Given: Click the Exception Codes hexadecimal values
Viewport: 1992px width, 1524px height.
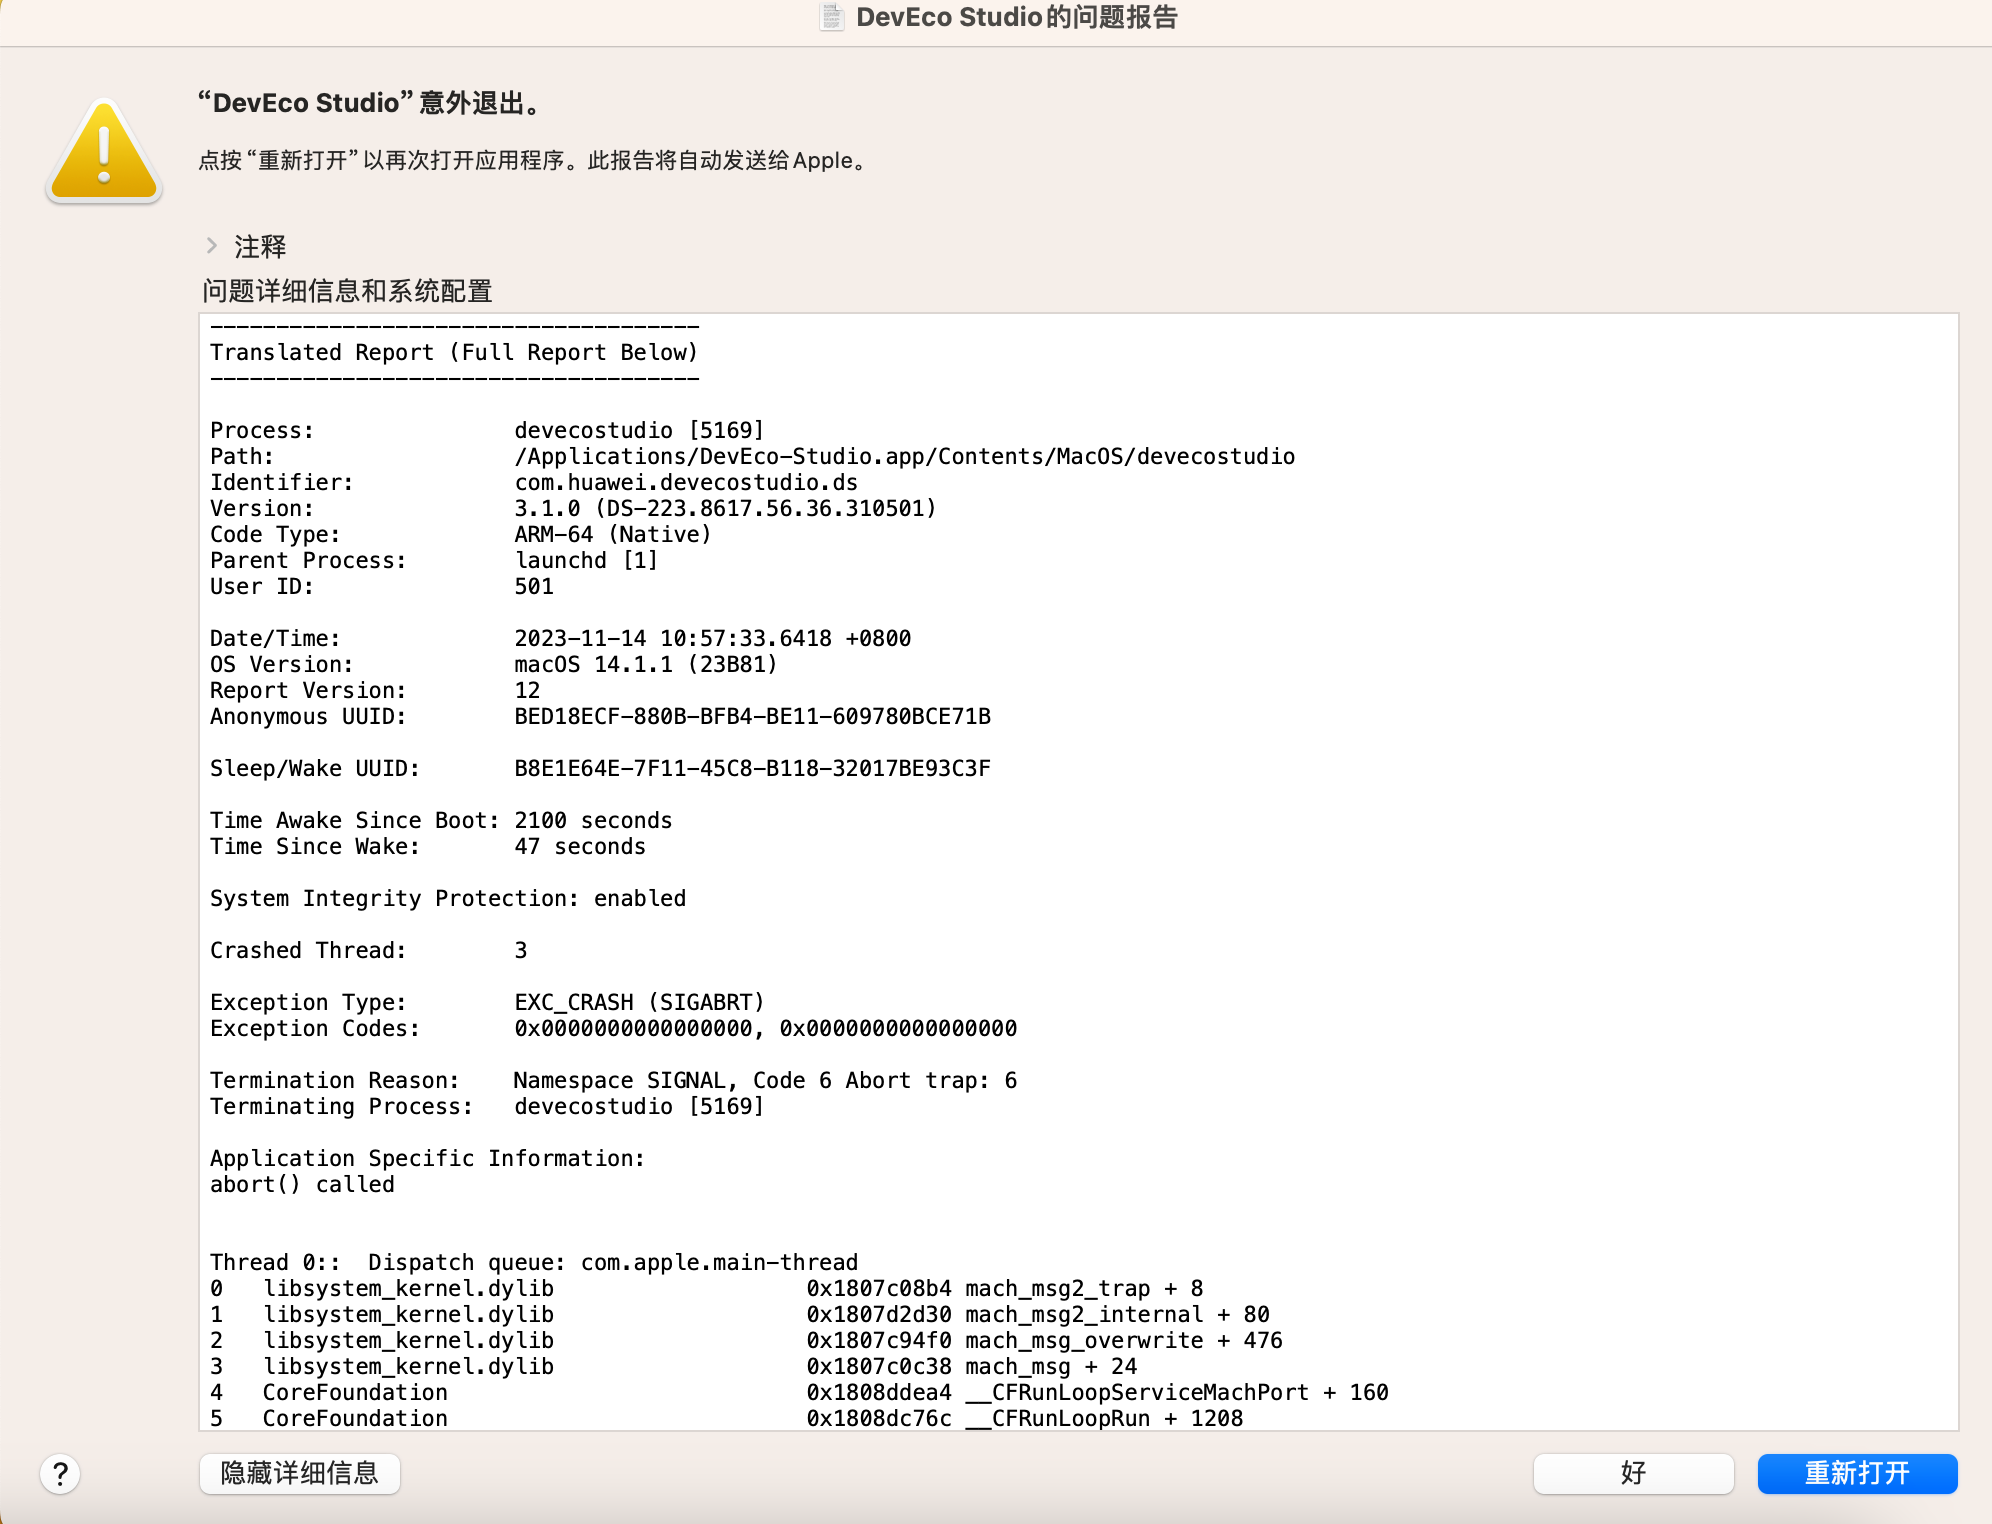Looking at the screenshot, I should (765, 1028).
